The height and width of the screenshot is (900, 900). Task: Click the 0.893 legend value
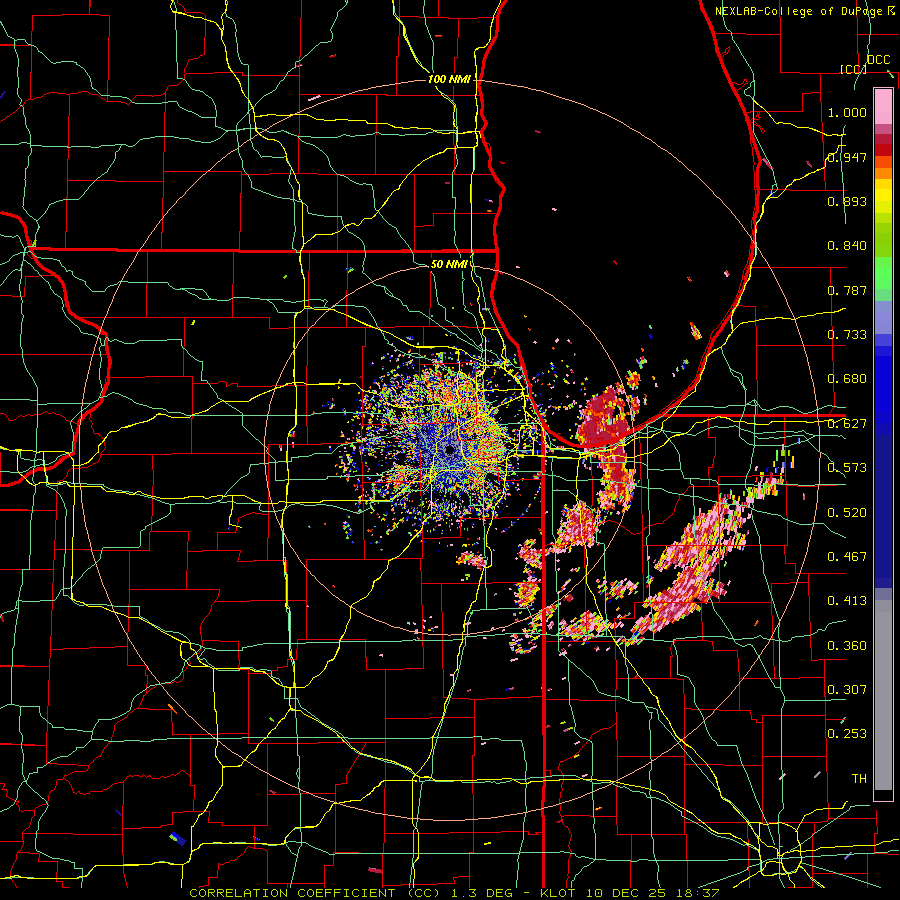point(847,201)
